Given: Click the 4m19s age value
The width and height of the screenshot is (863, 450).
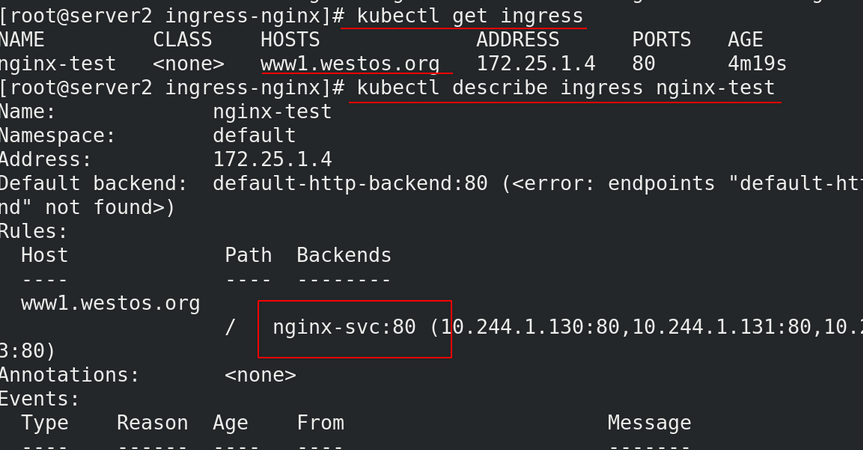Looking at the screenshot, I should (x=757, y=64).
